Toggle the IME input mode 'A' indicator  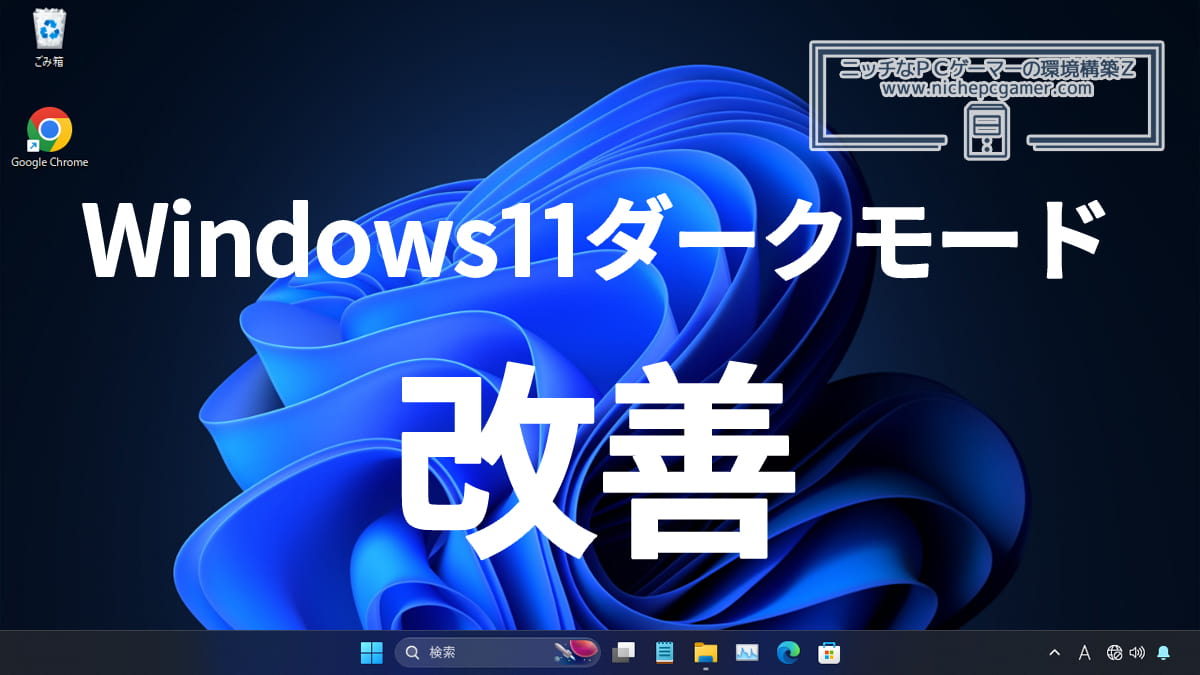1084,653
